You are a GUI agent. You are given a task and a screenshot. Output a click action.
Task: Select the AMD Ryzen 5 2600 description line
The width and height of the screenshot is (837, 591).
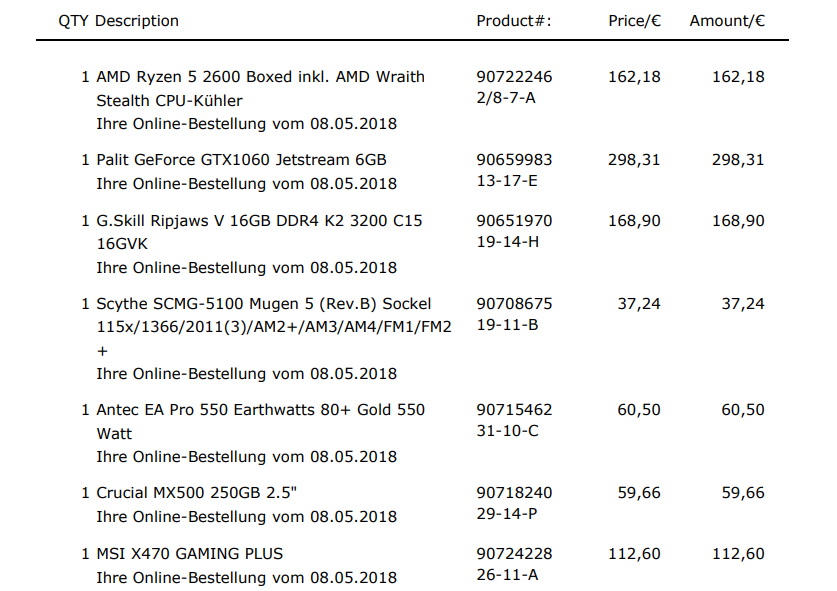260,77
